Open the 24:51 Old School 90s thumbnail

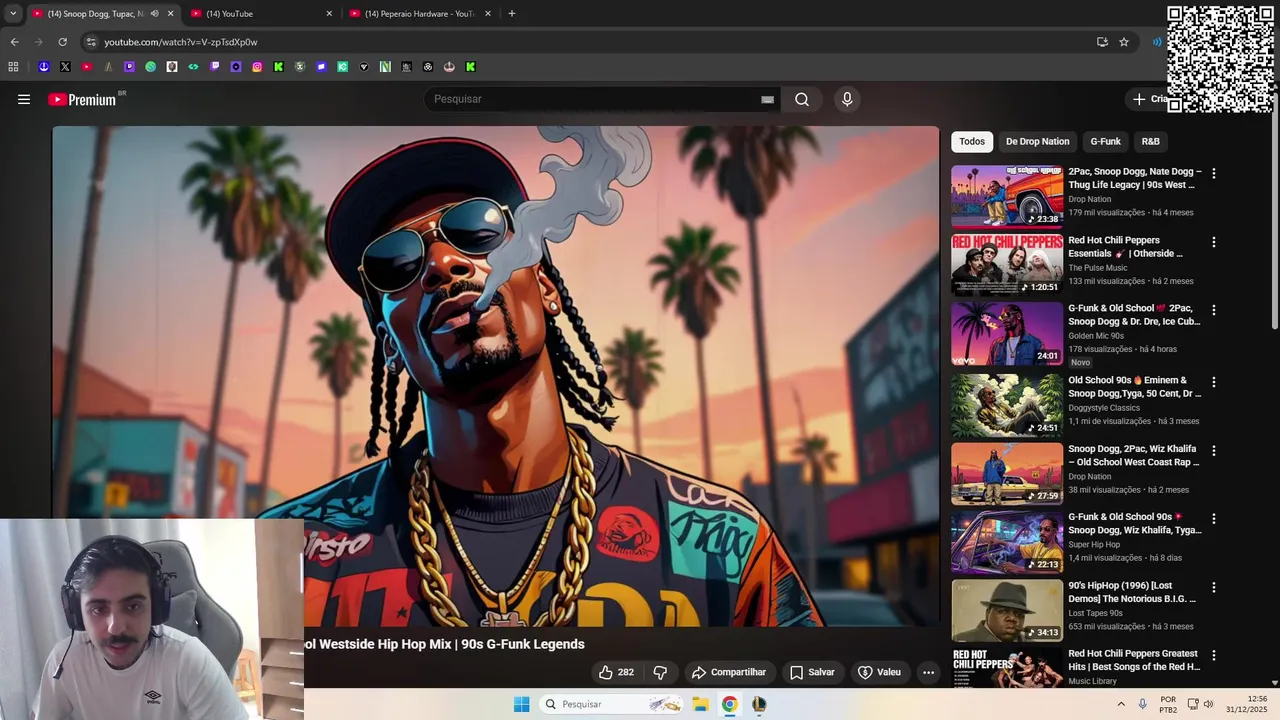coord(1007,405)
